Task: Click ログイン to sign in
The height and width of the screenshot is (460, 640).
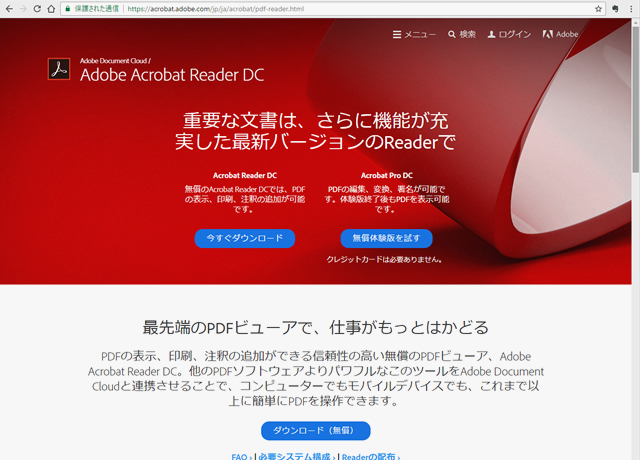Action: [x=509, y=34]
